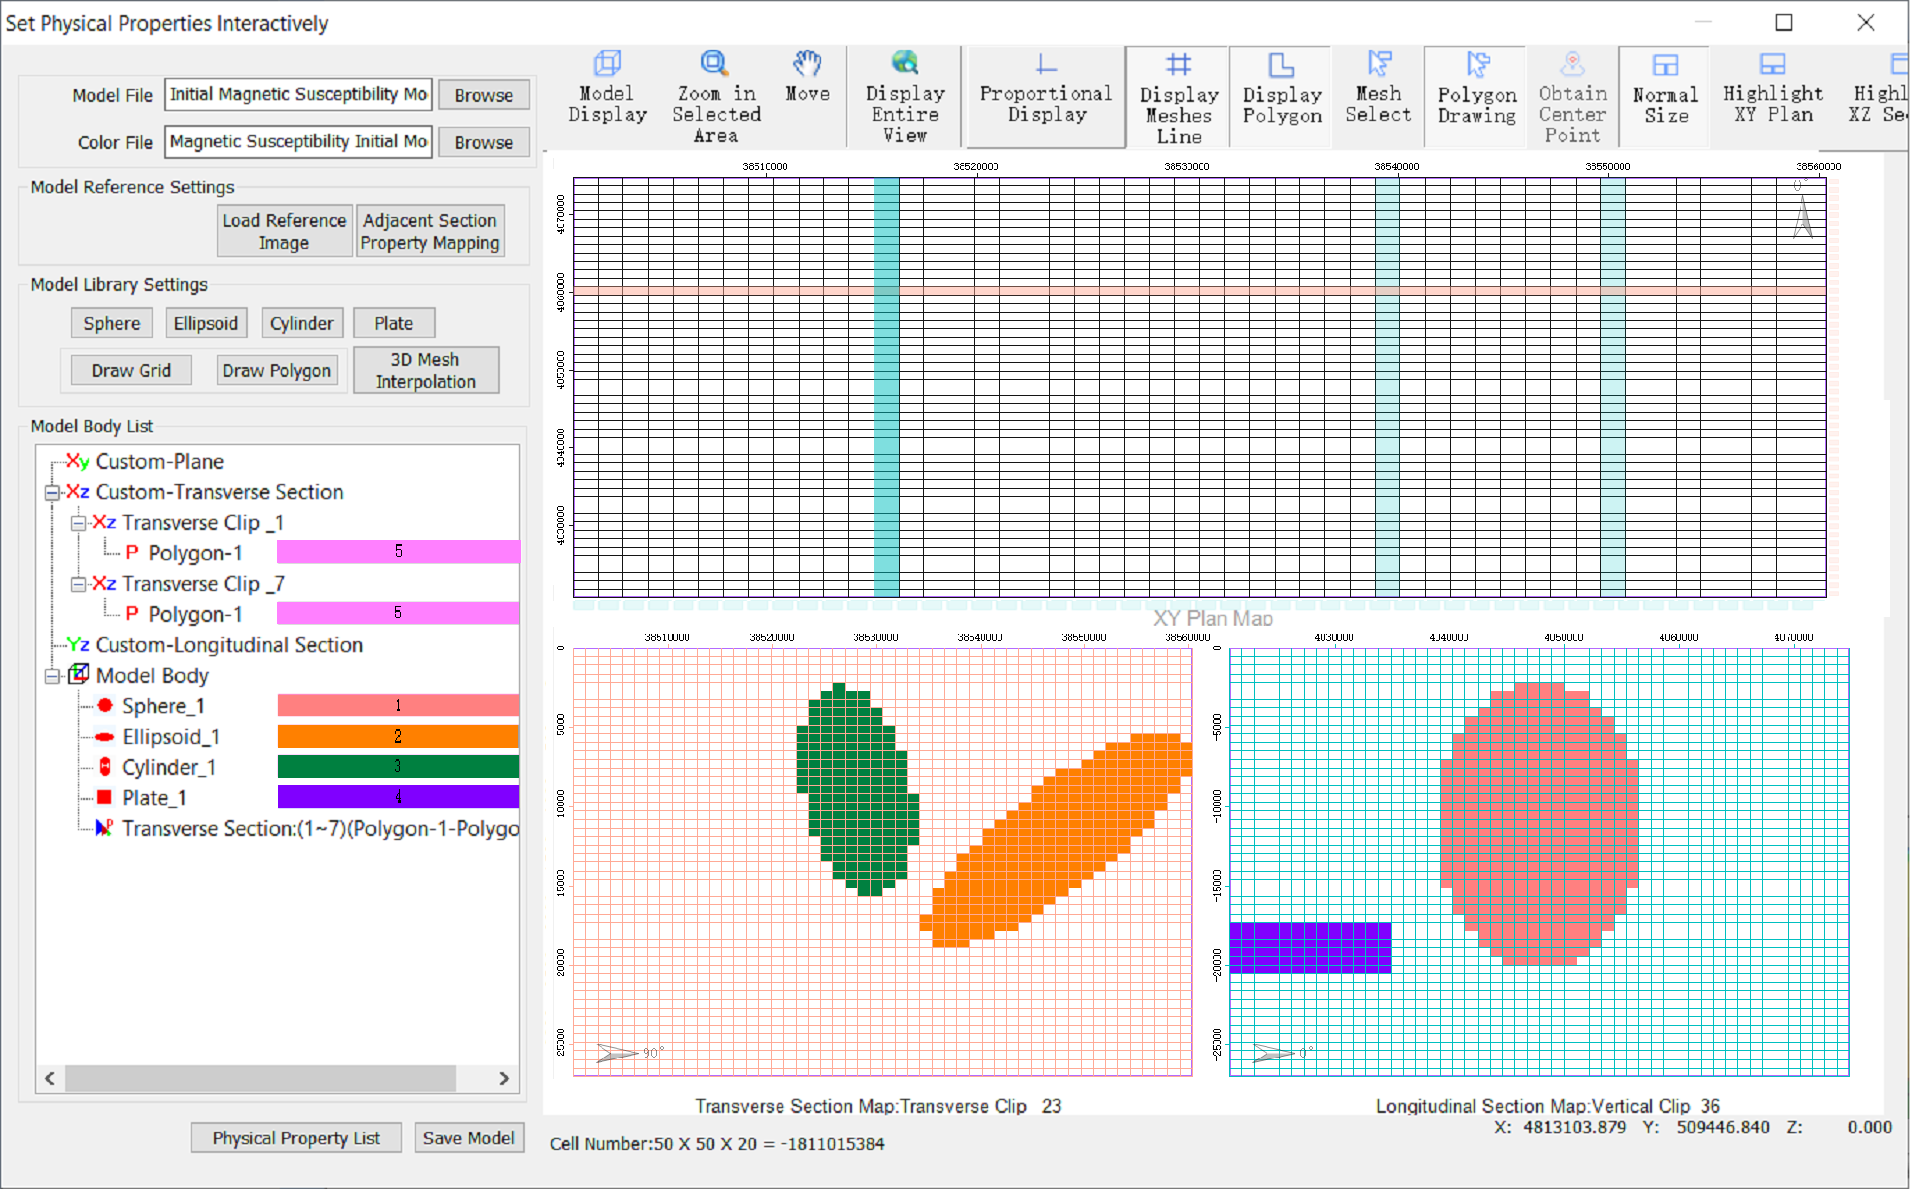This screenshot has height=1189, width=1919.
Task: Click scroll right arrow in Model Body List
Action: tap(504, 1078)
